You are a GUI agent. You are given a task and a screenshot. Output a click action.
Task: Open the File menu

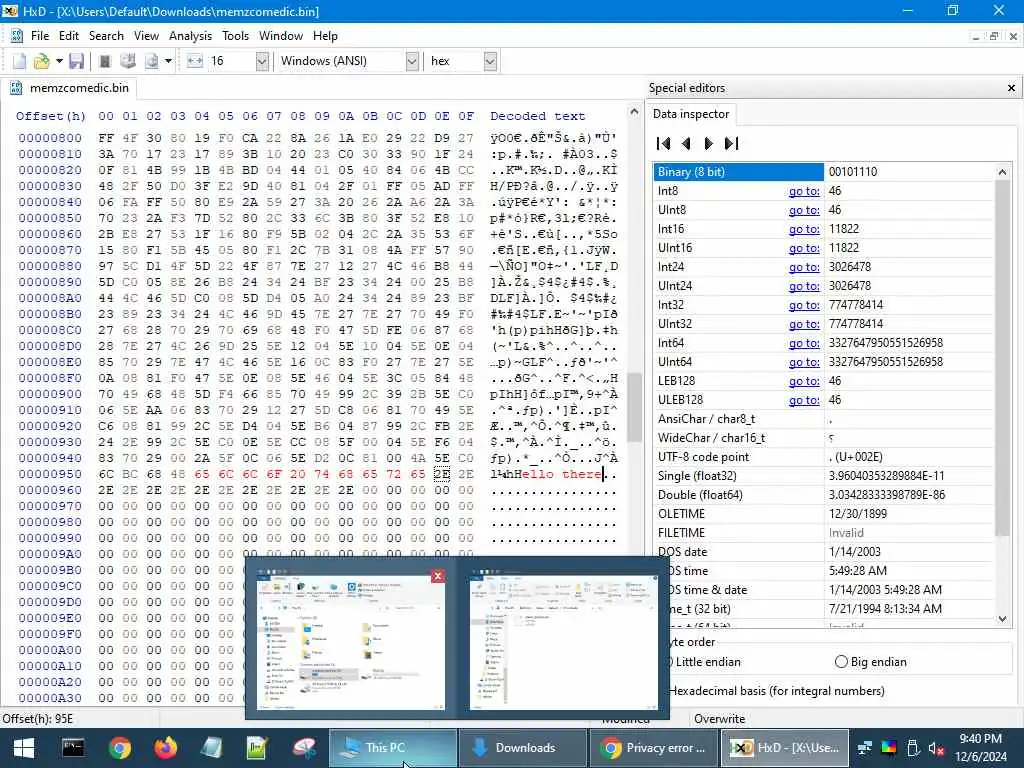pos(40,36)
